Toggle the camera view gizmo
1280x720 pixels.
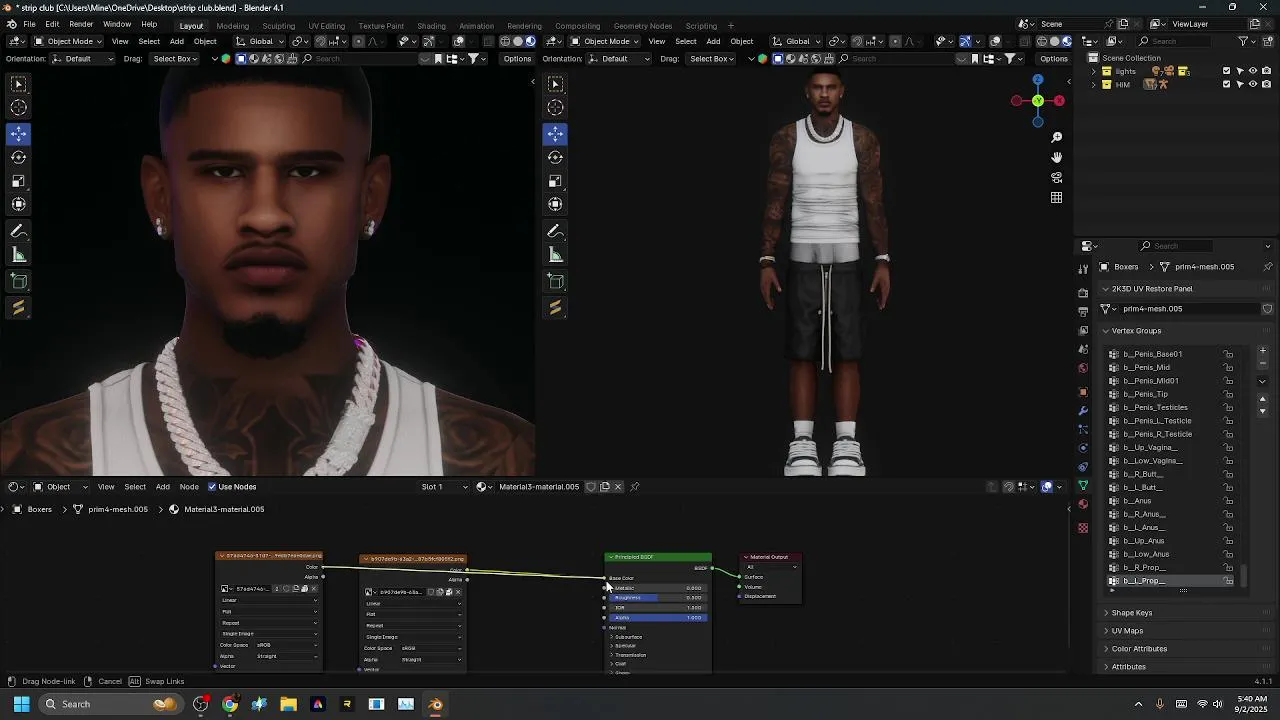point(1057,177)
